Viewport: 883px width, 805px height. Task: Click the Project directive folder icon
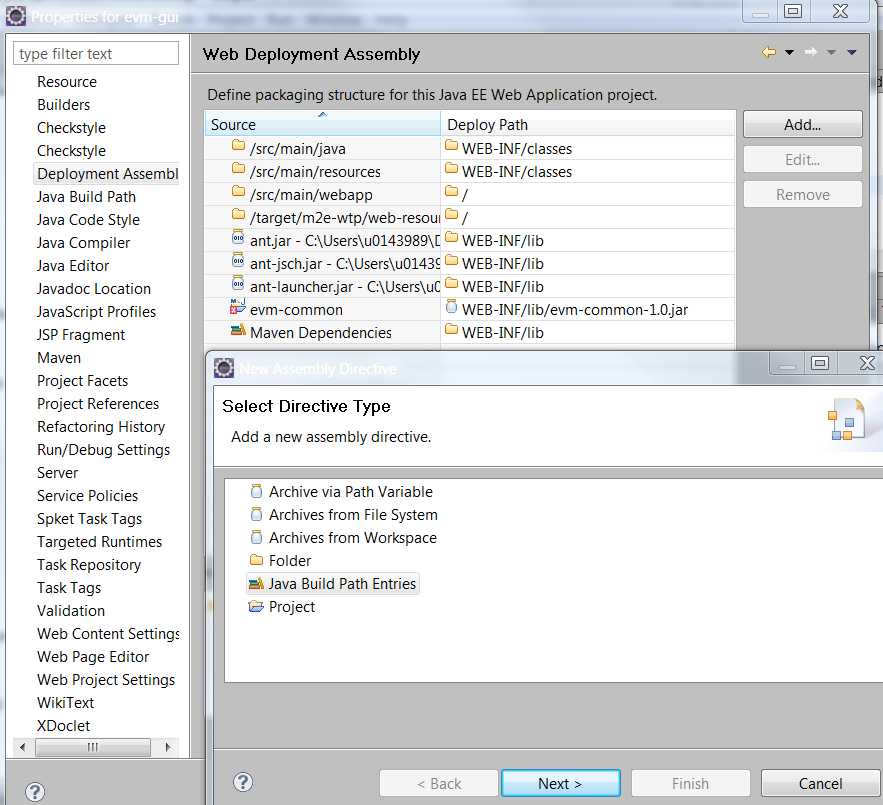pos(256,607)
